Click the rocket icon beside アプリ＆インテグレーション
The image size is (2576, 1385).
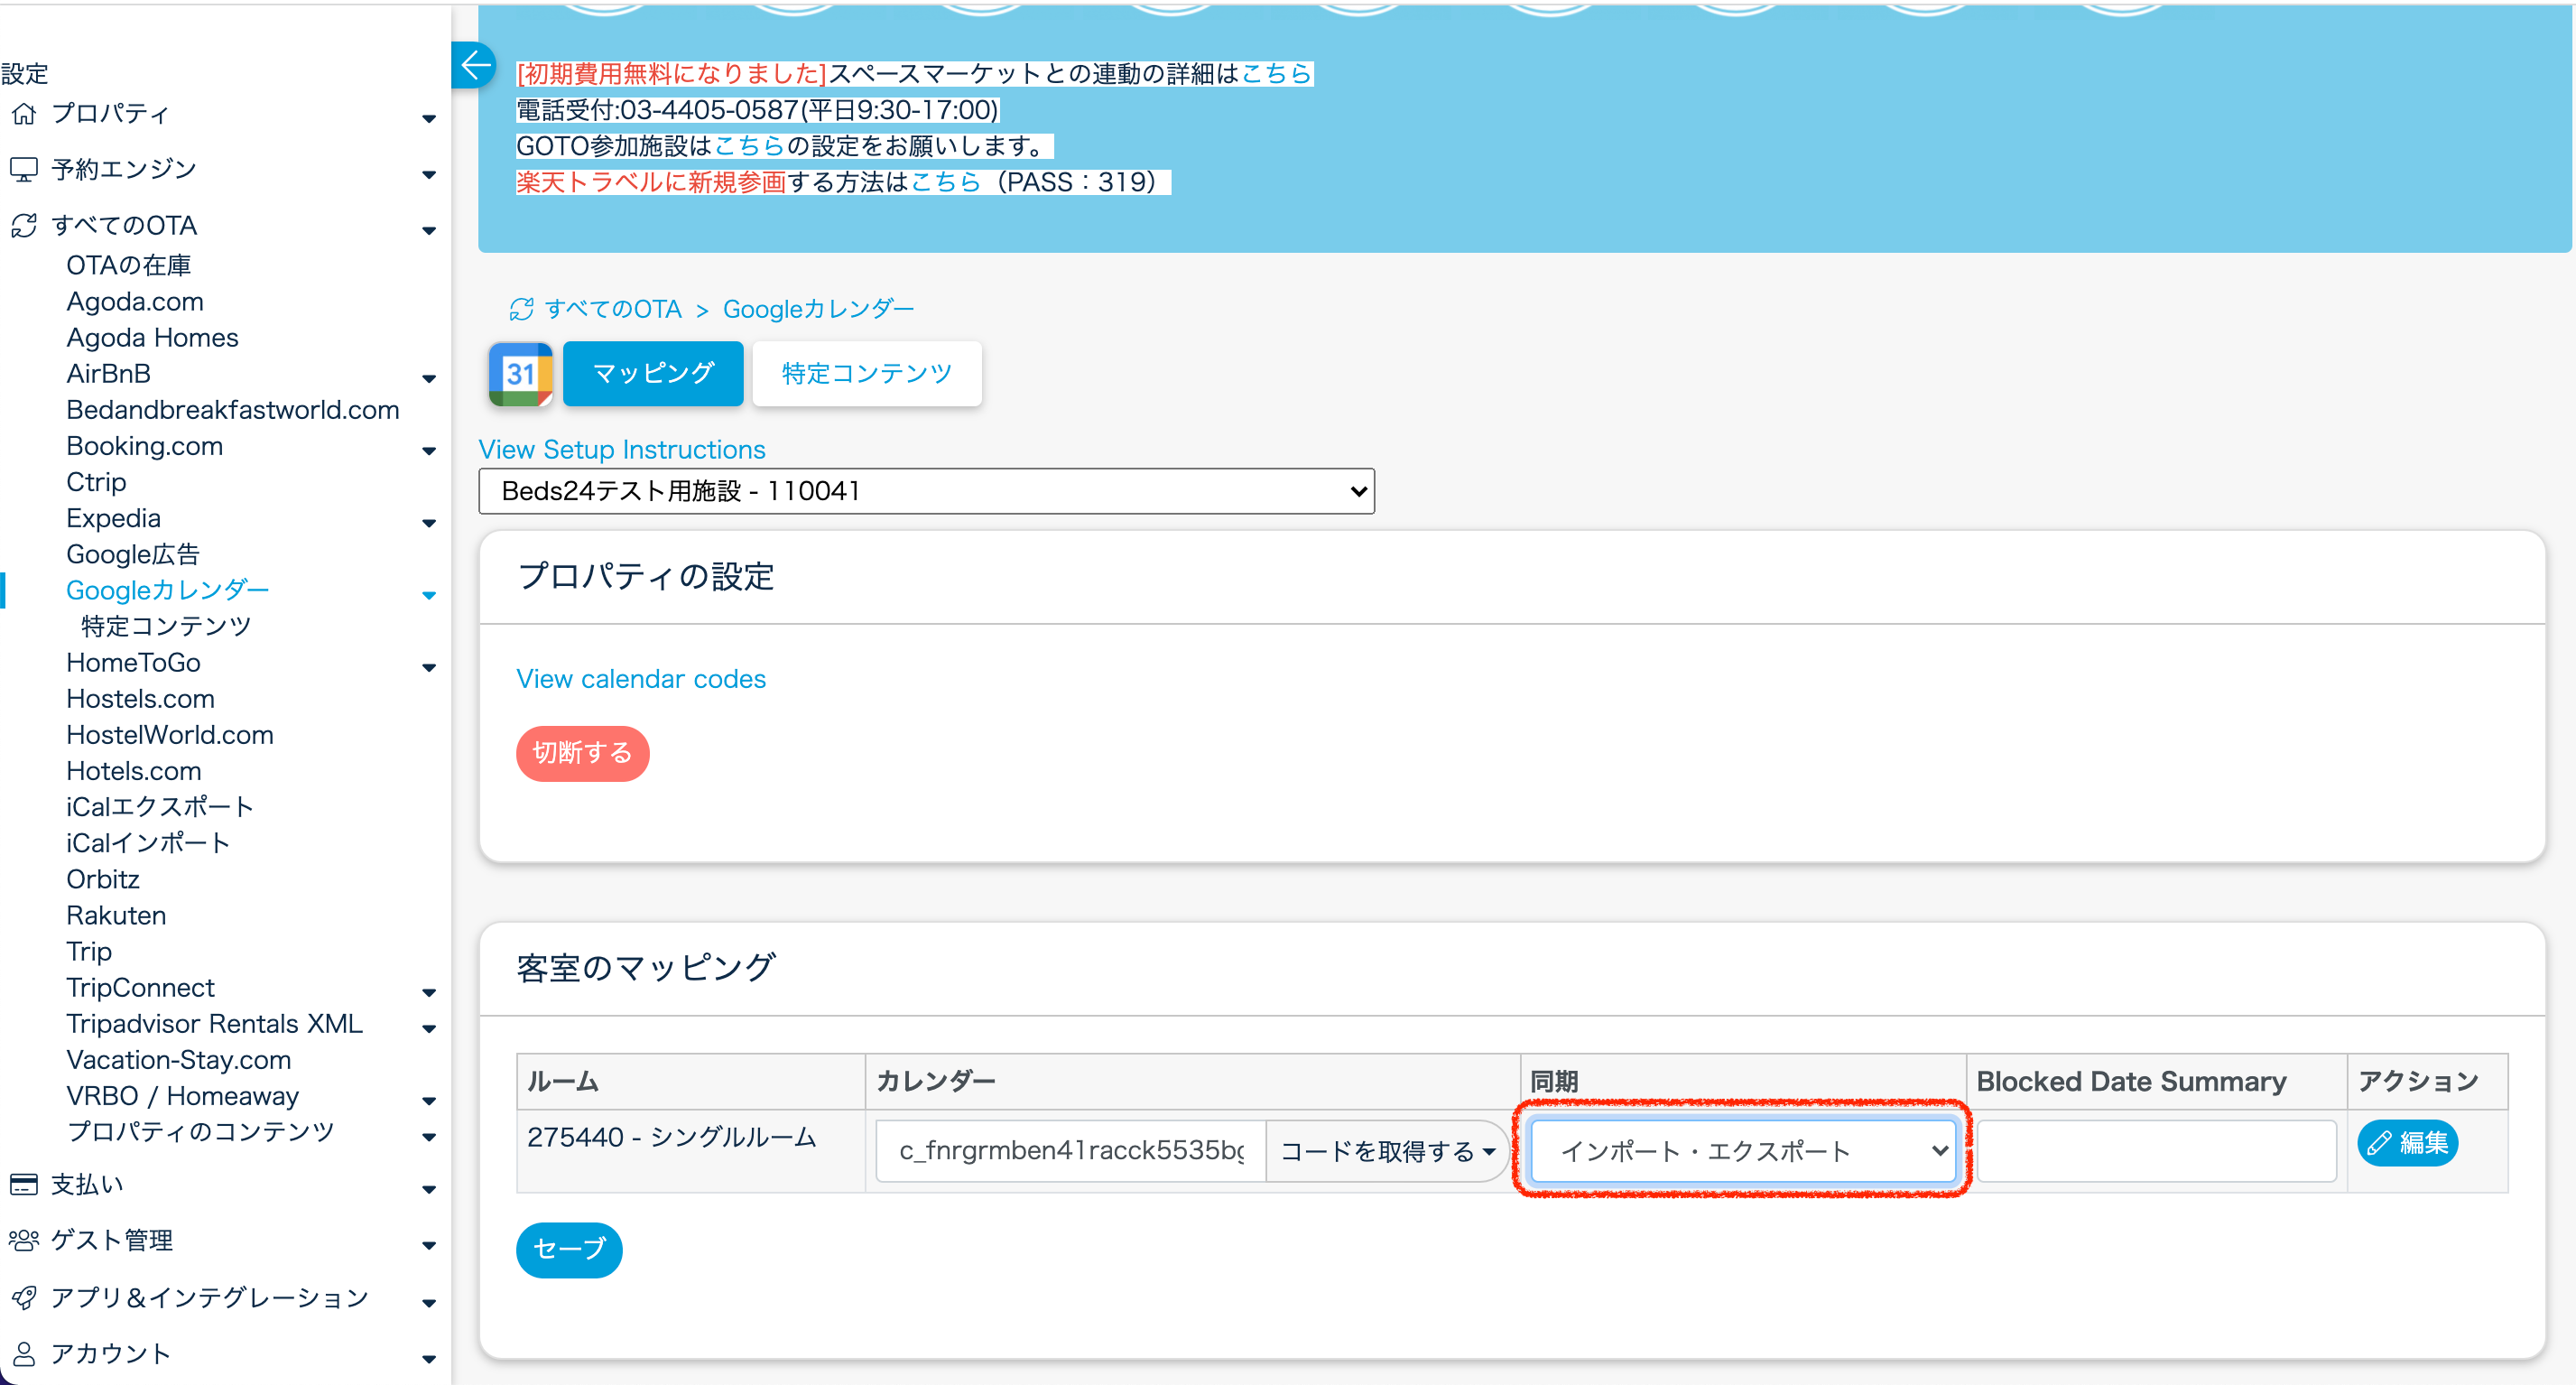pos(24,1298)
